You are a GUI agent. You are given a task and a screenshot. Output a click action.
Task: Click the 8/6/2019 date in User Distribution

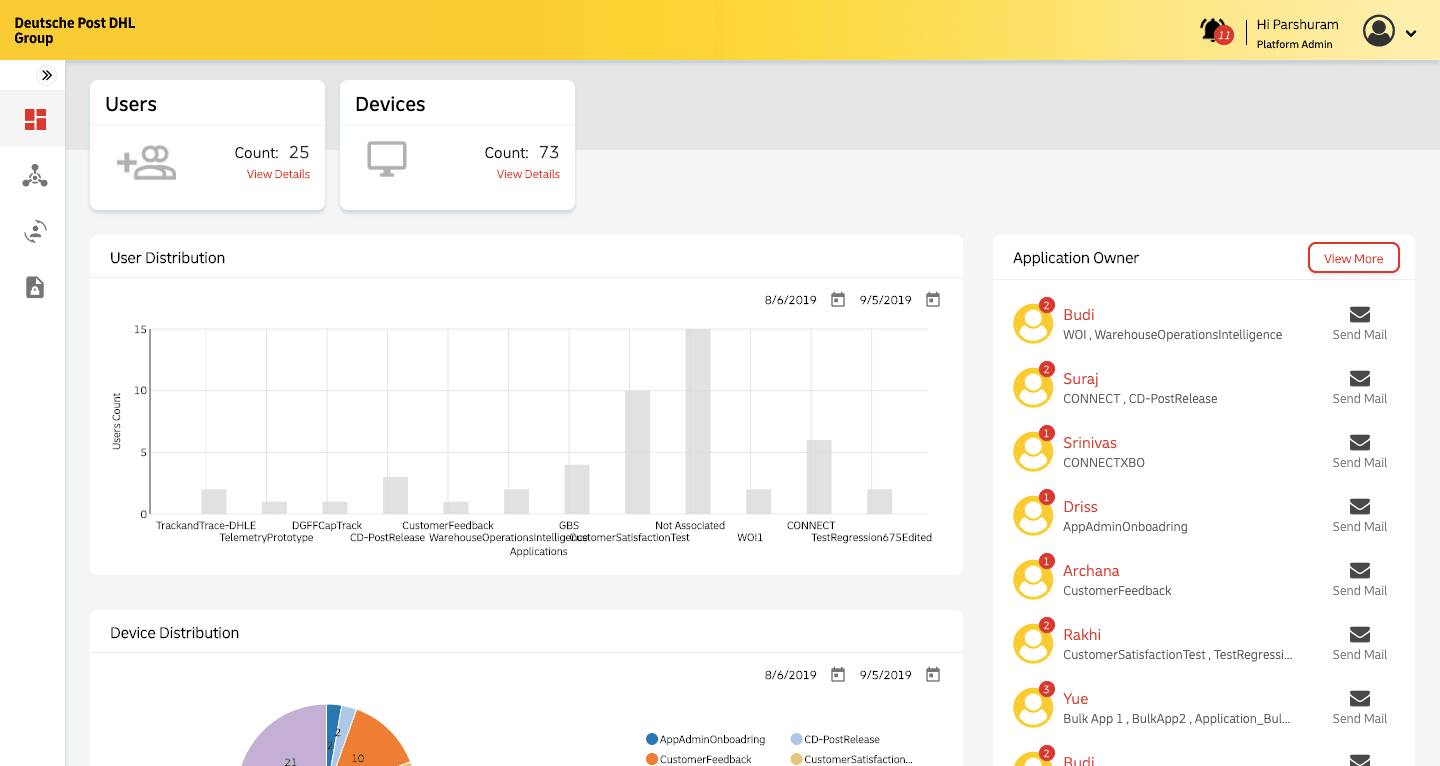[791, 300]
